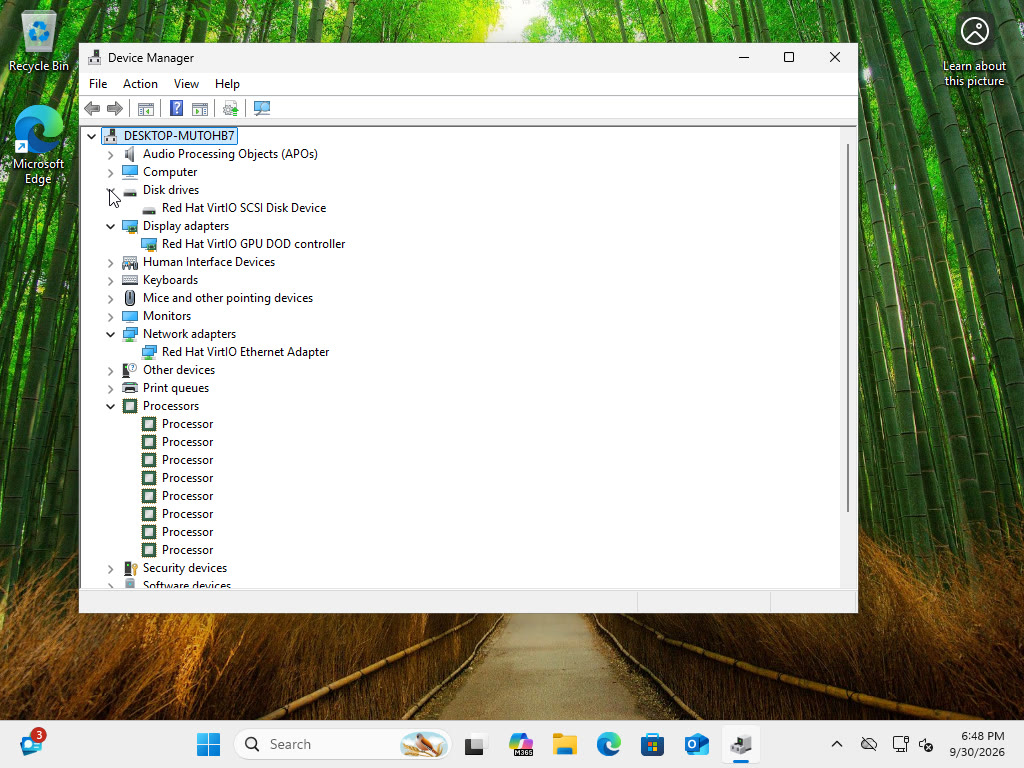The height and width of the screenshot is (768, 1024).
Task: Collapse the Processors category
Action: 110,406
